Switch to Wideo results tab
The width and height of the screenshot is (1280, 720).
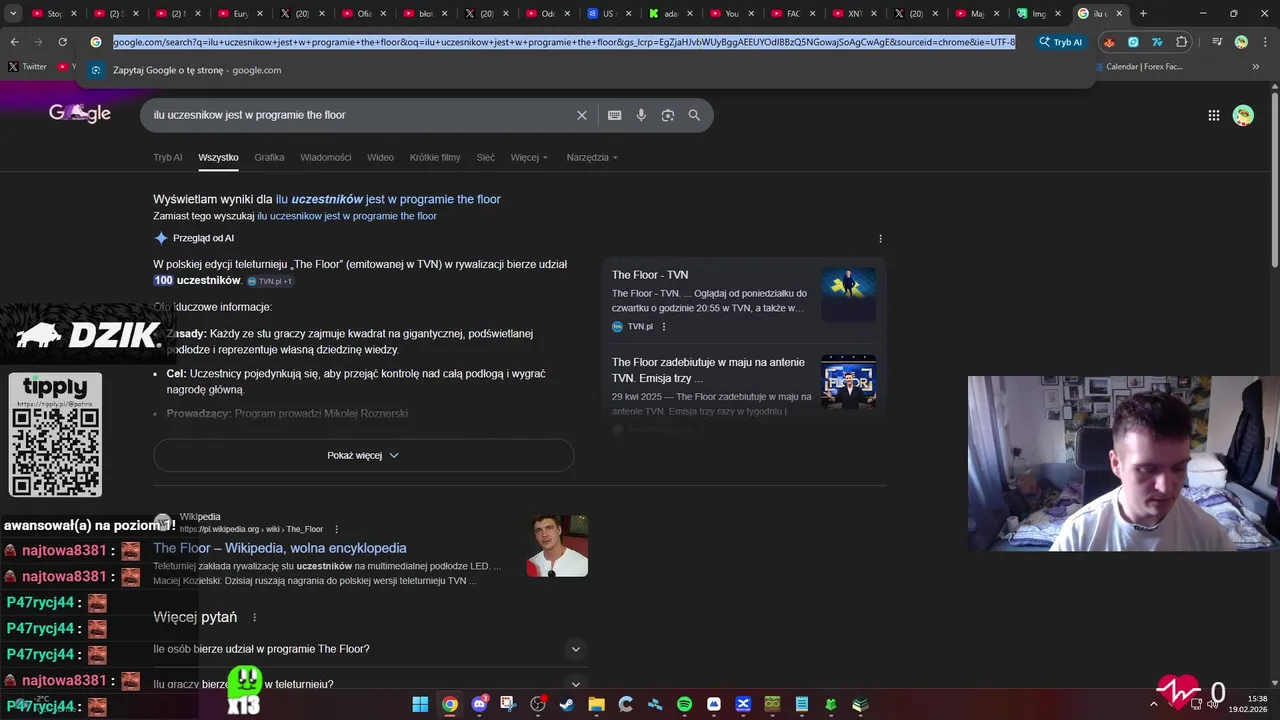click(380, 157)
